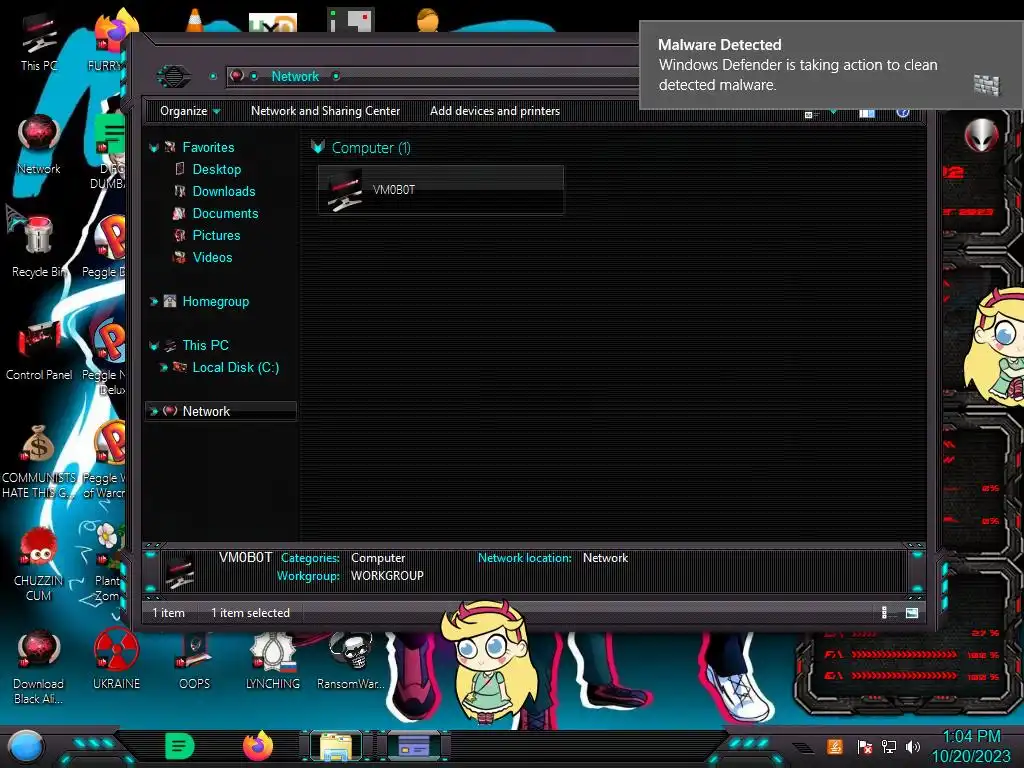1024x768 pixels.
Task: Toggle the preview pane in toolbar
Action: [x=867, y=112]
